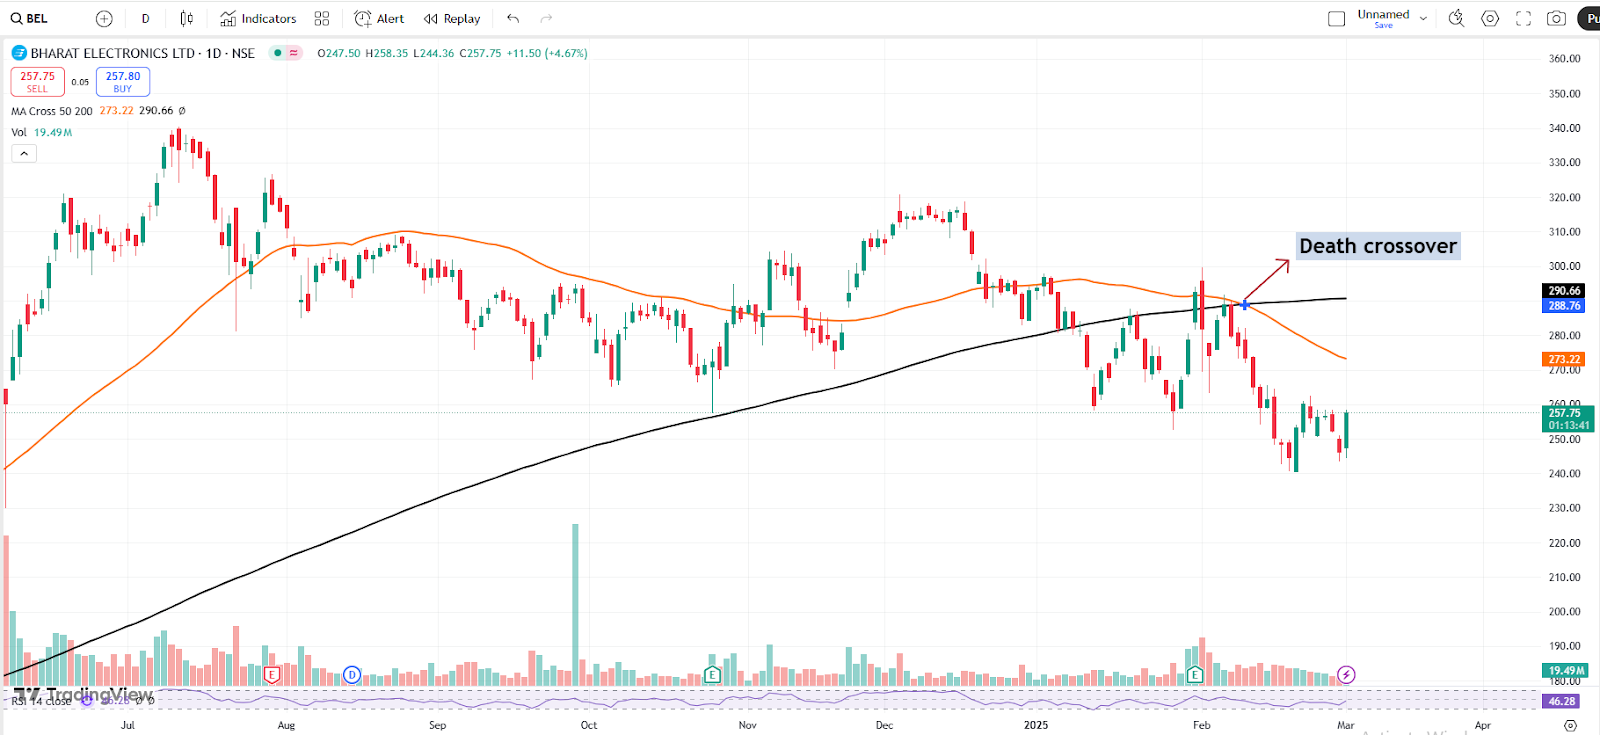Click the black 290.66 MA value
This screenshot has width=1600, height=735.
156,111
